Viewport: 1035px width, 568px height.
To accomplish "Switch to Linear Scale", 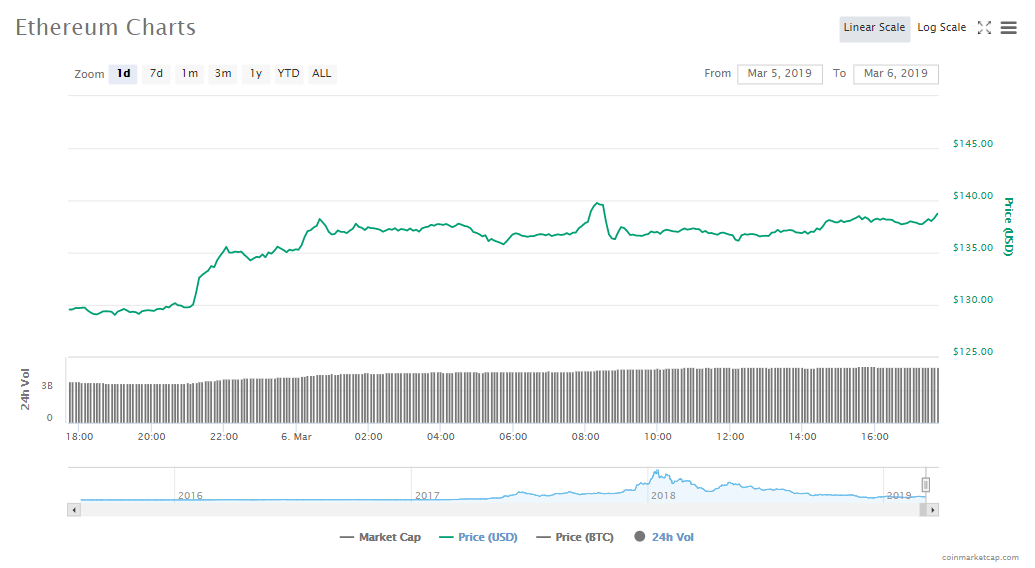I will pyautogui.click(x=874, y=28).
